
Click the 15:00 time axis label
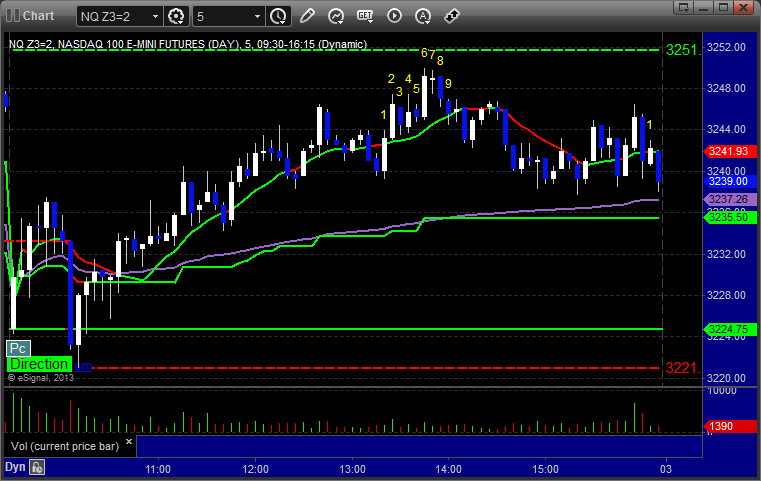click(x=546, y=469)
